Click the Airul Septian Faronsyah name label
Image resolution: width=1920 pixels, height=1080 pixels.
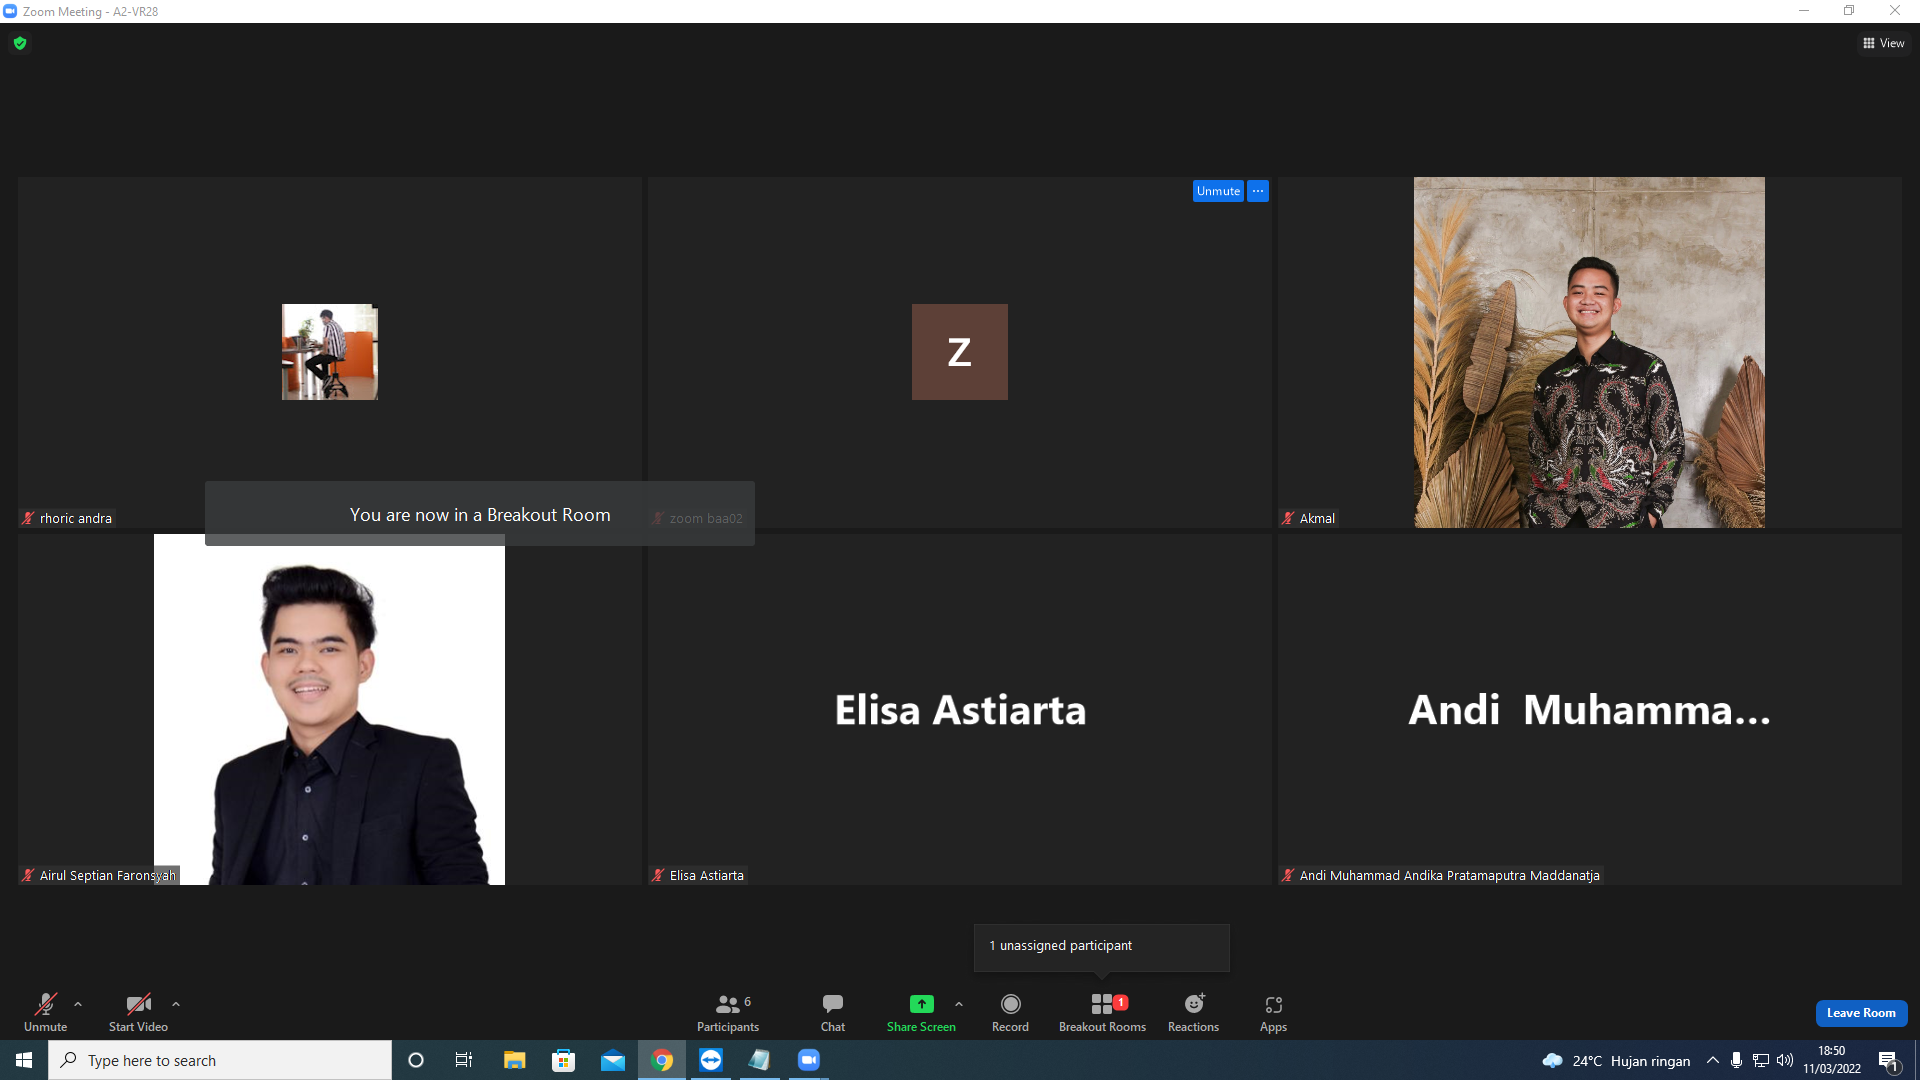click(x=99, y=875)
